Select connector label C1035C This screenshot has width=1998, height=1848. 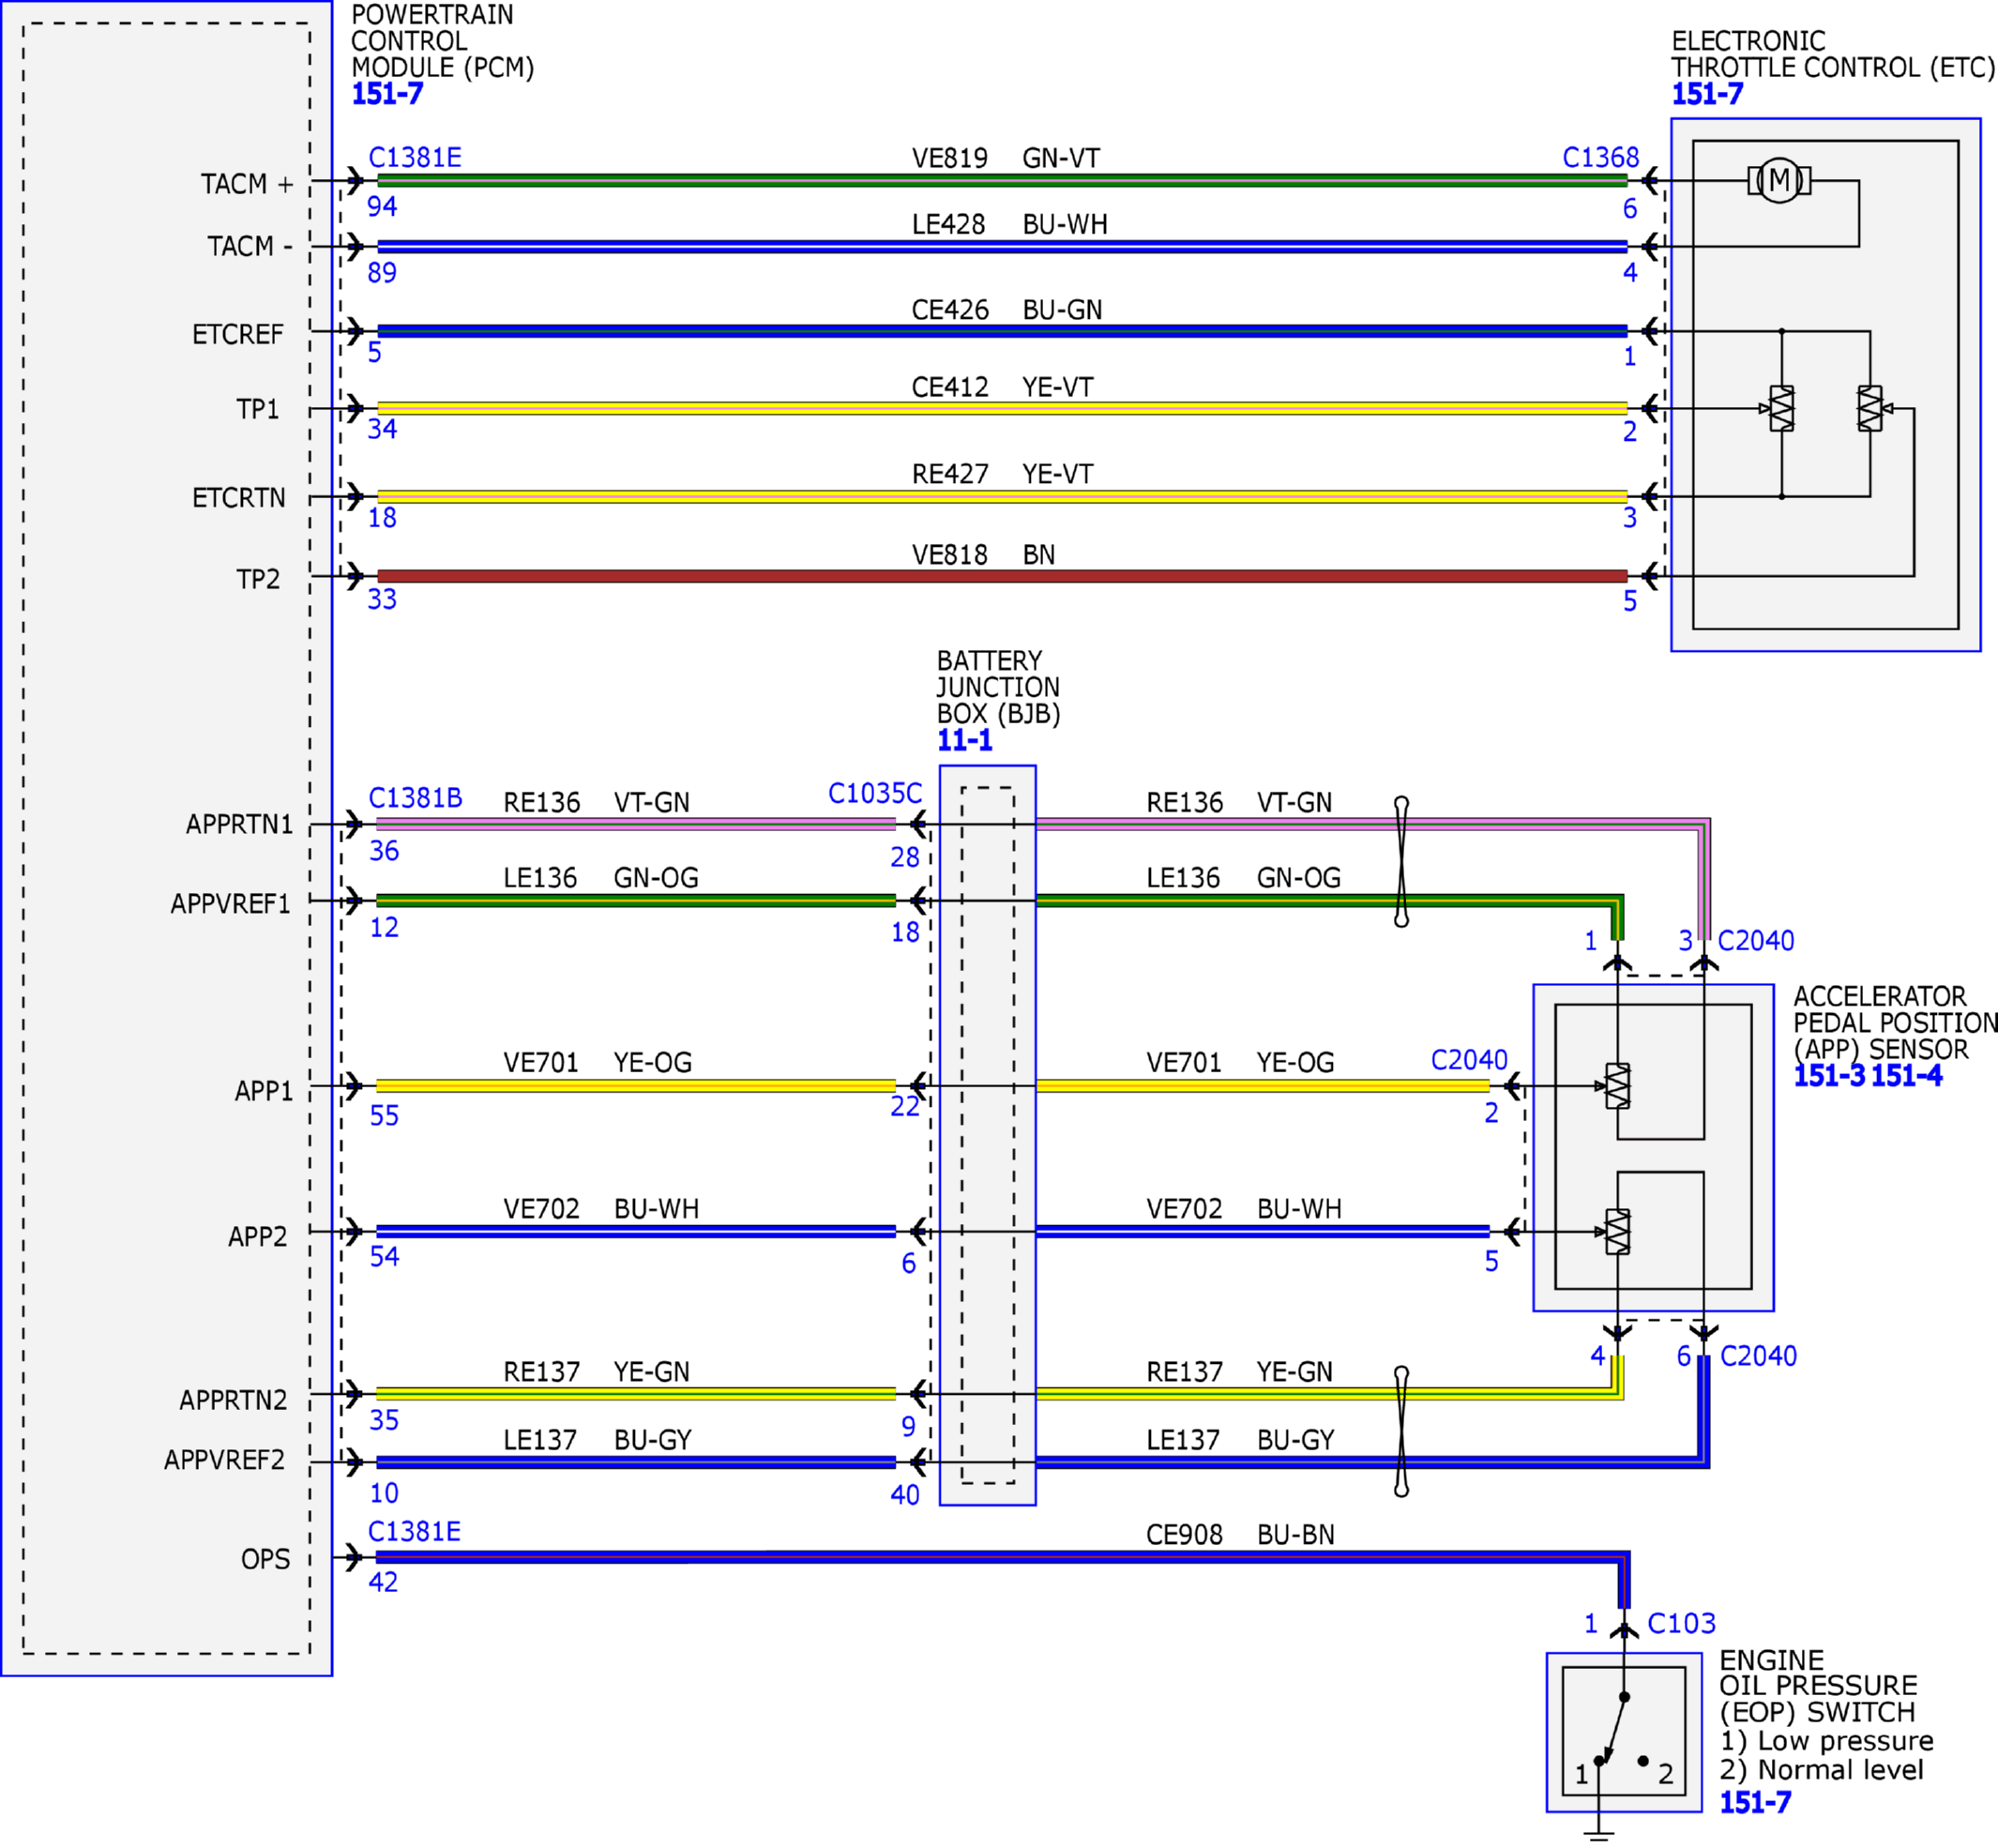[x=875, y=794]
